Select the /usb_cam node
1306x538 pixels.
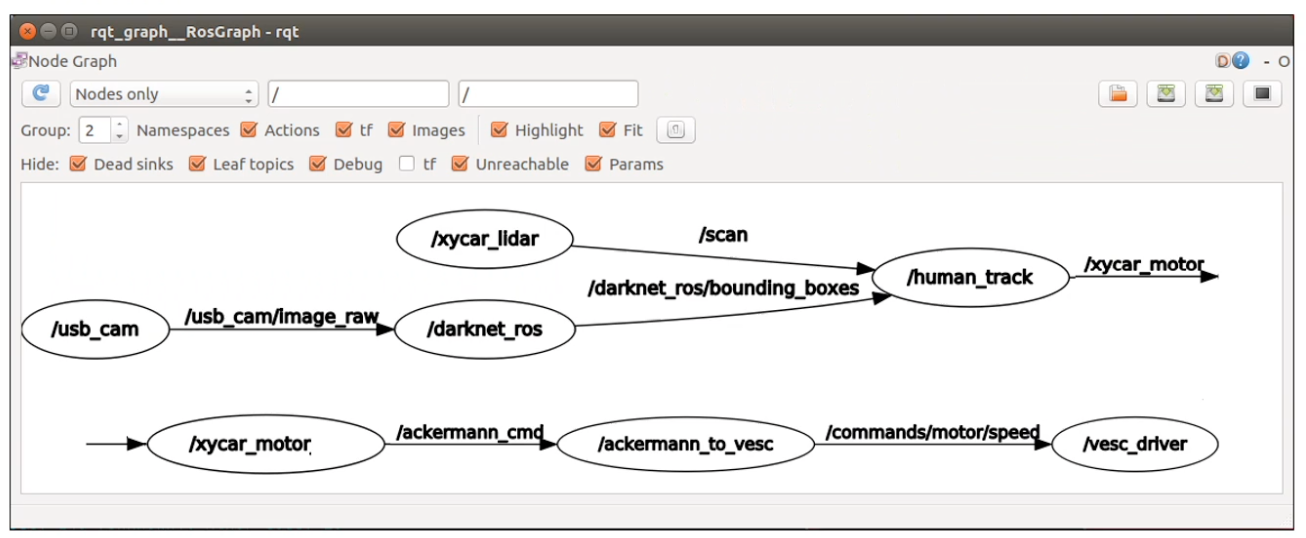coord(95,328)
